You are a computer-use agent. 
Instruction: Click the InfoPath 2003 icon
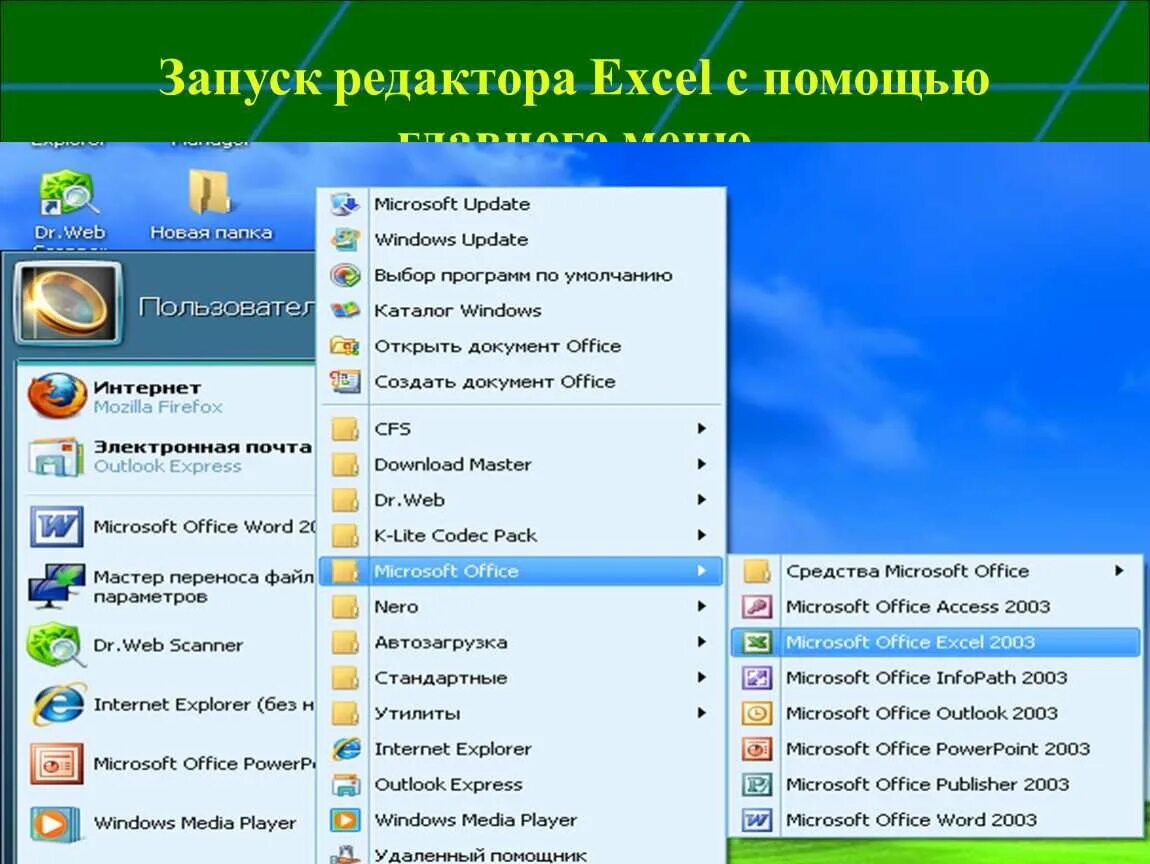(x=756, y=678)
